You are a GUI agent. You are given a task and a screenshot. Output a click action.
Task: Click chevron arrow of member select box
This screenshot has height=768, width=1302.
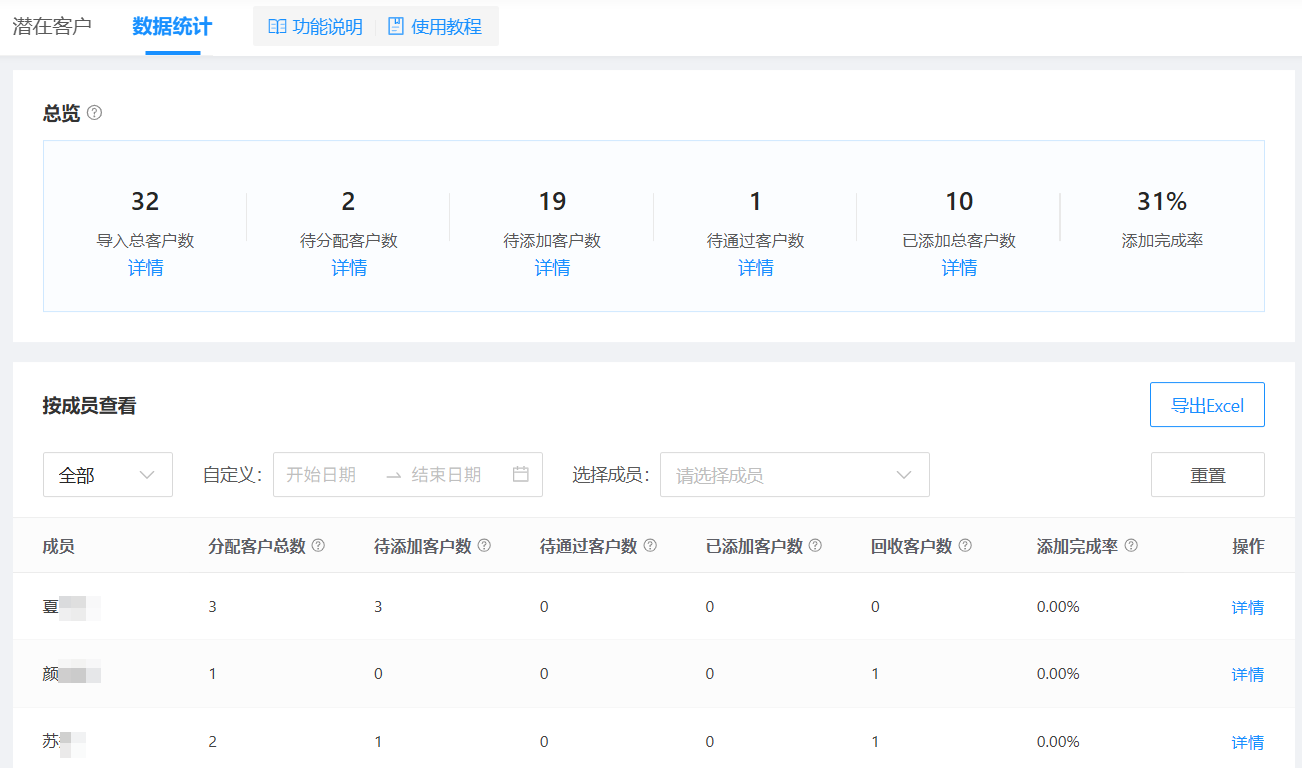point(904,475)
